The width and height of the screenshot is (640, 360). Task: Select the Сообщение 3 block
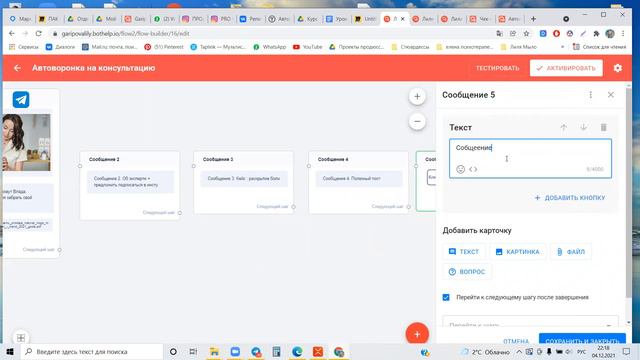[244, 182]
